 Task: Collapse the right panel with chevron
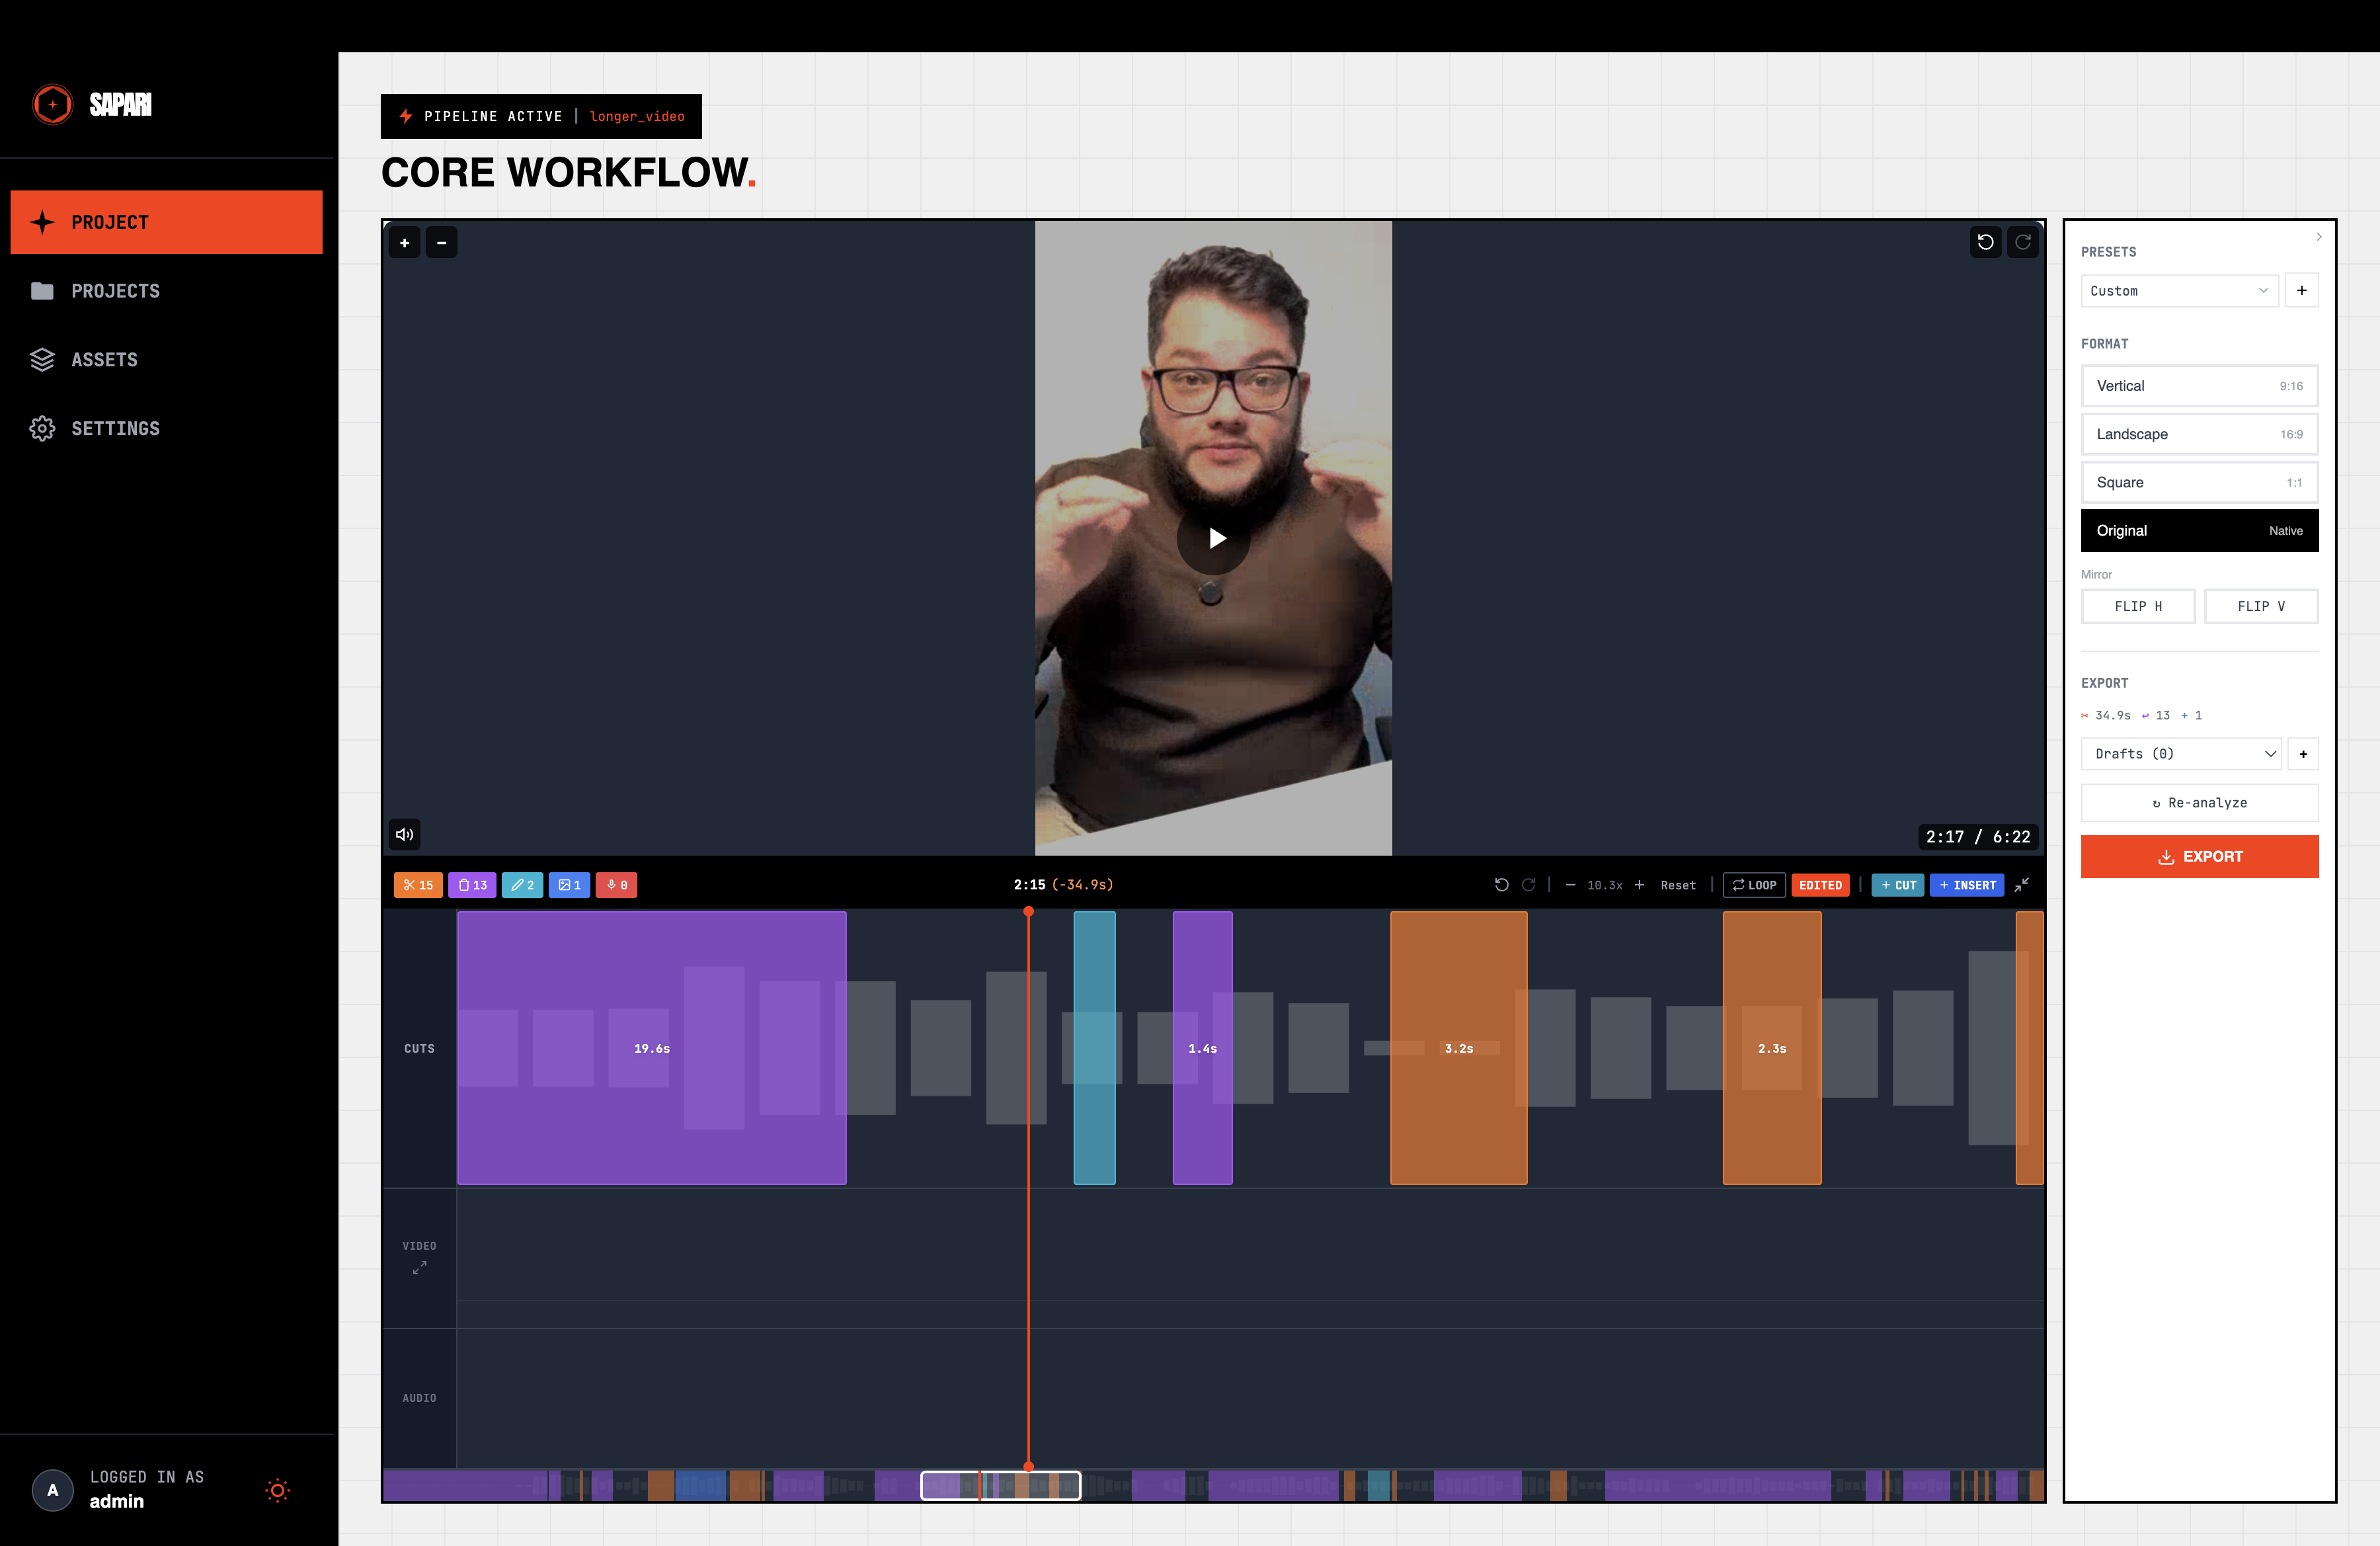[2318, 237]
